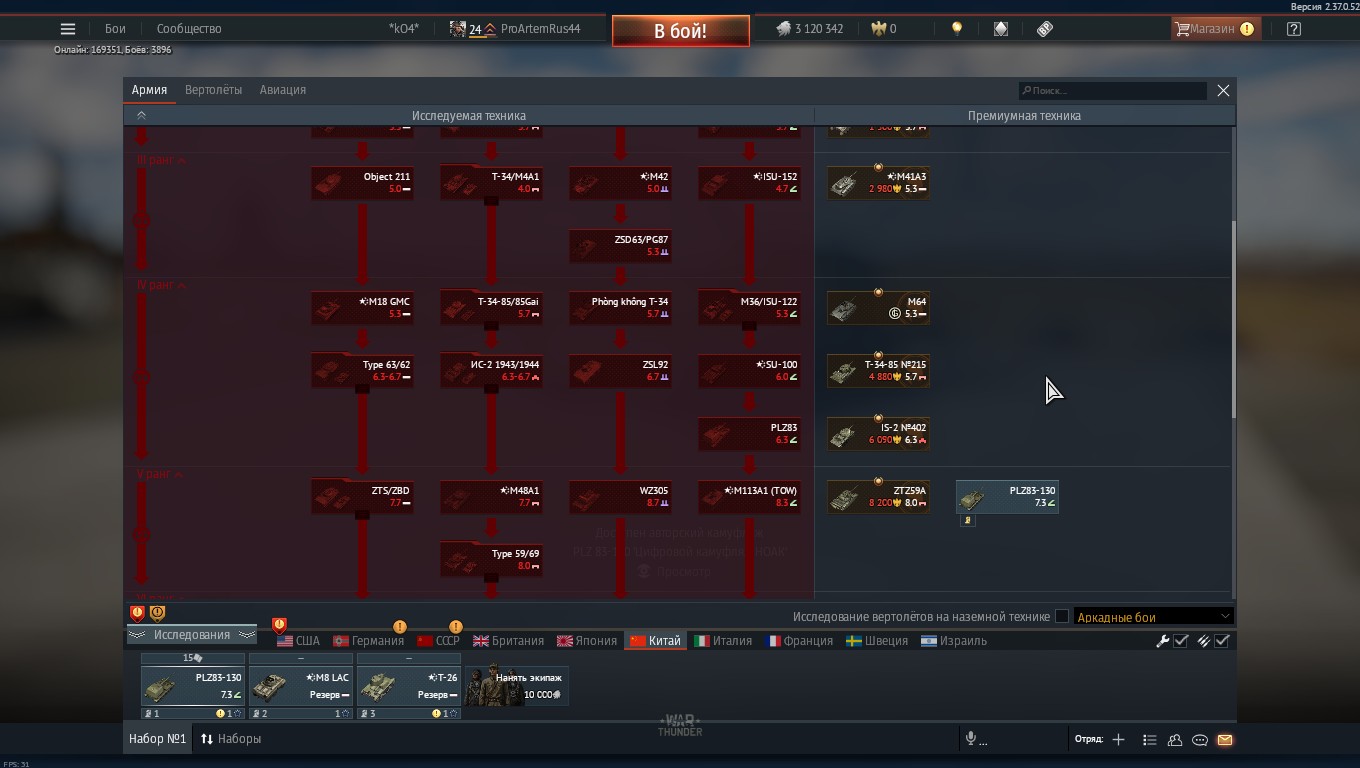Select the M8 LAC crew slot
Image resolution: width=1360 pixels, height=768 pixels.
(301, 686)
